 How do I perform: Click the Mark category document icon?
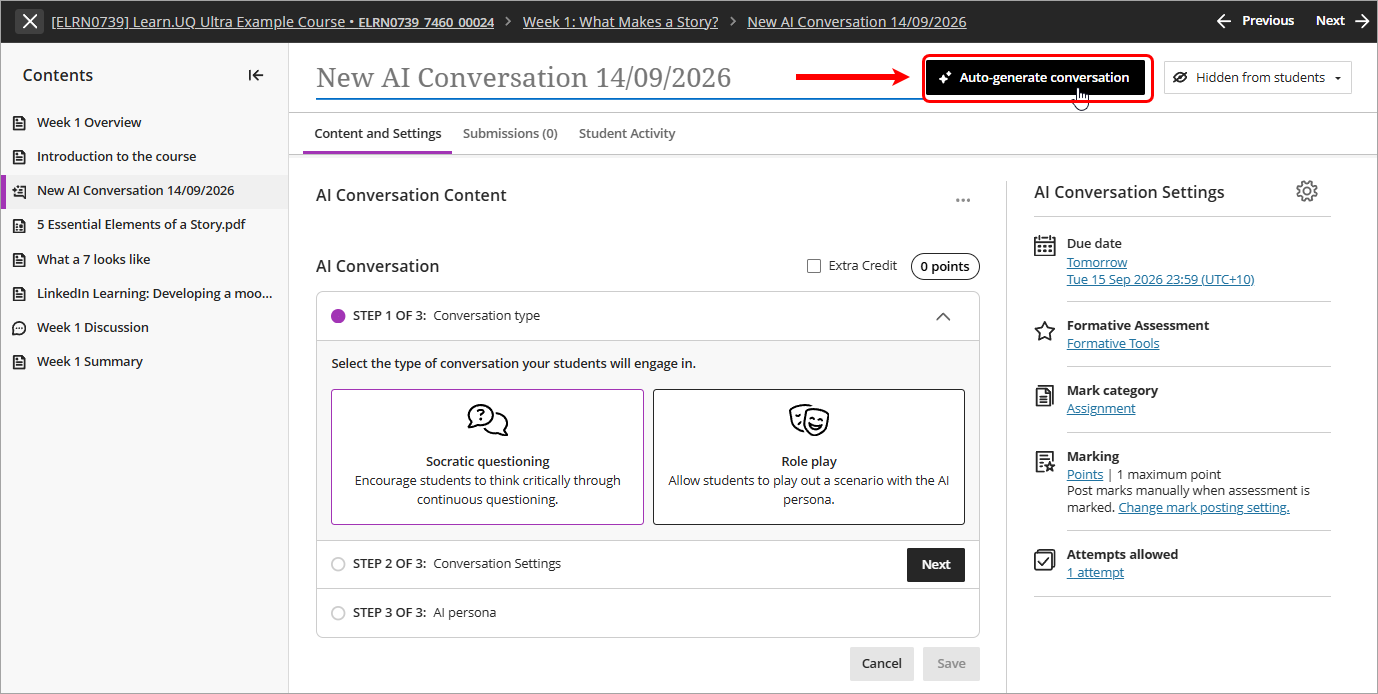coord(1045,396)
